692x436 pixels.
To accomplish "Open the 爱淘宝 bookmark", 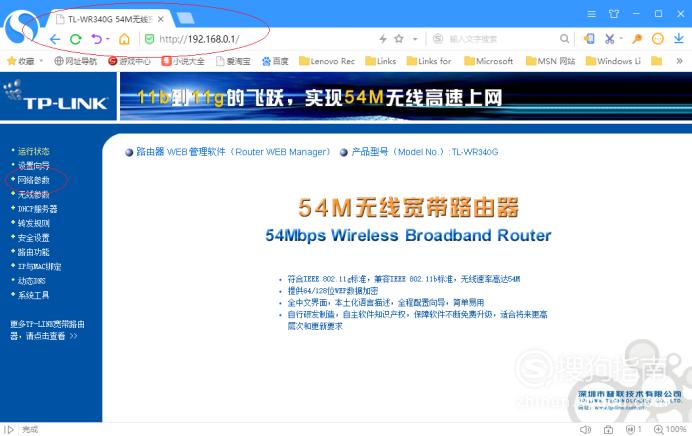I will click(233, 61).
